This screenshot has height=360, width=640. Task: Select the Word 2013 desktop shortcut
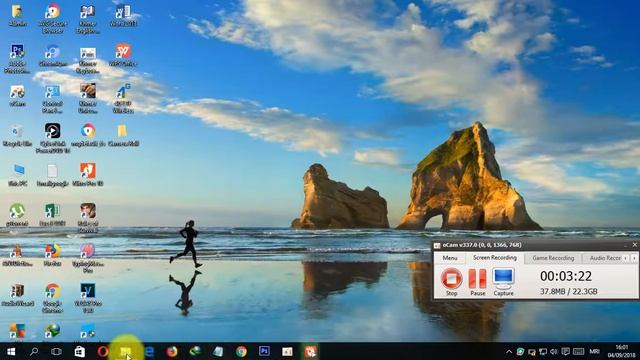pos(123,16)
